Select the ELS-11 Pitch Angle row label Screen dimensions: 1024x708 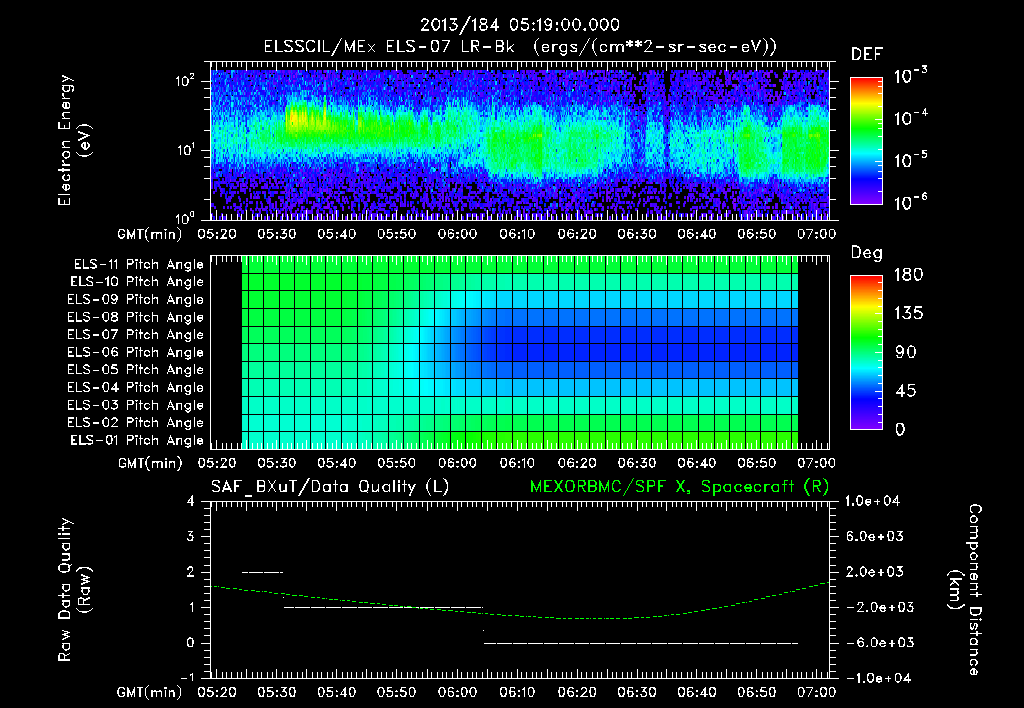(x=138, y=265)
